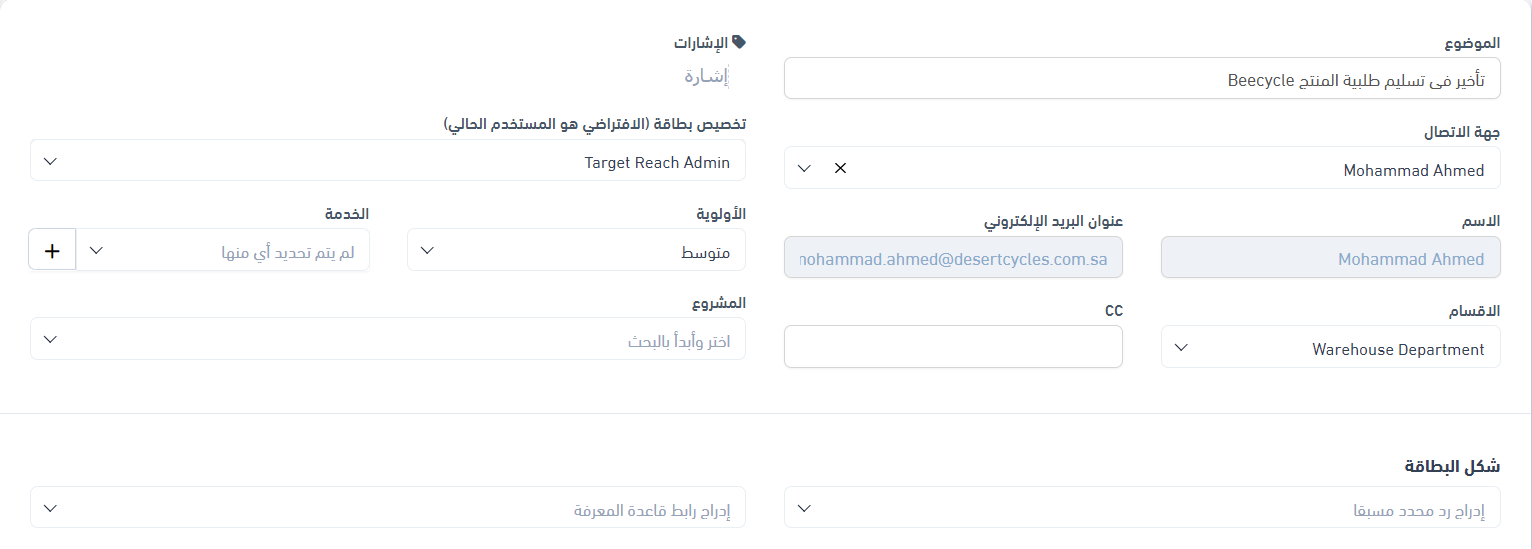This screenshot has width=1532, height=549.
Task: Click the CC input field
Action: point(953,347)
